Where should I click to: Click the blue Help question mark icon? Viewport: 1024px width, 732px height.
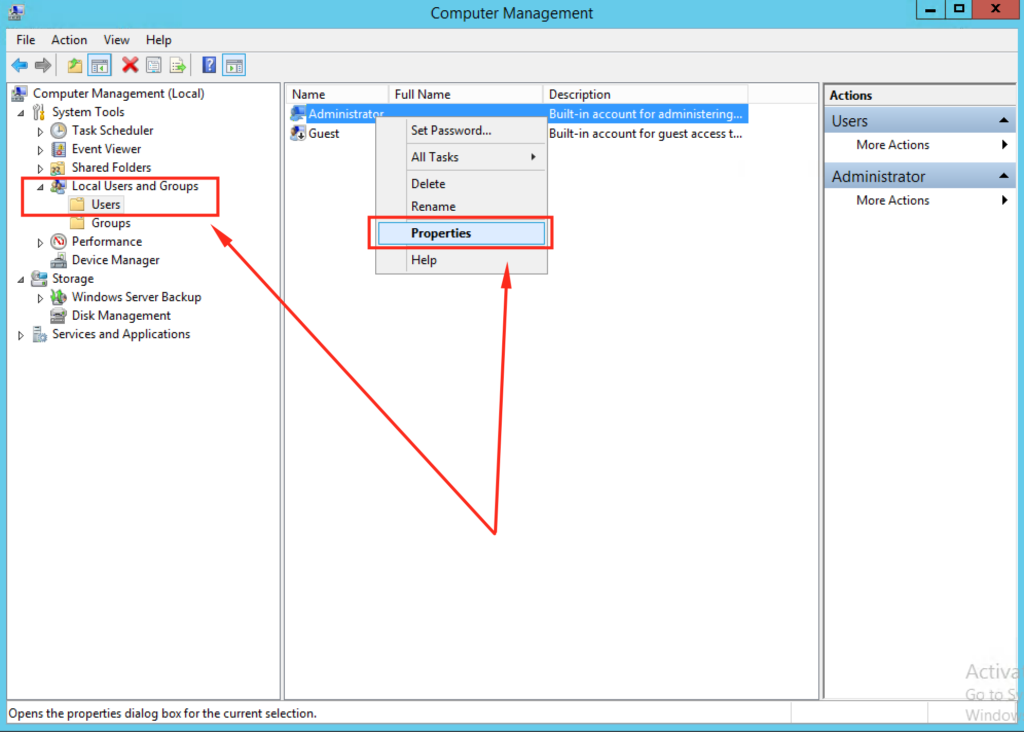click(x=209, y=66)
